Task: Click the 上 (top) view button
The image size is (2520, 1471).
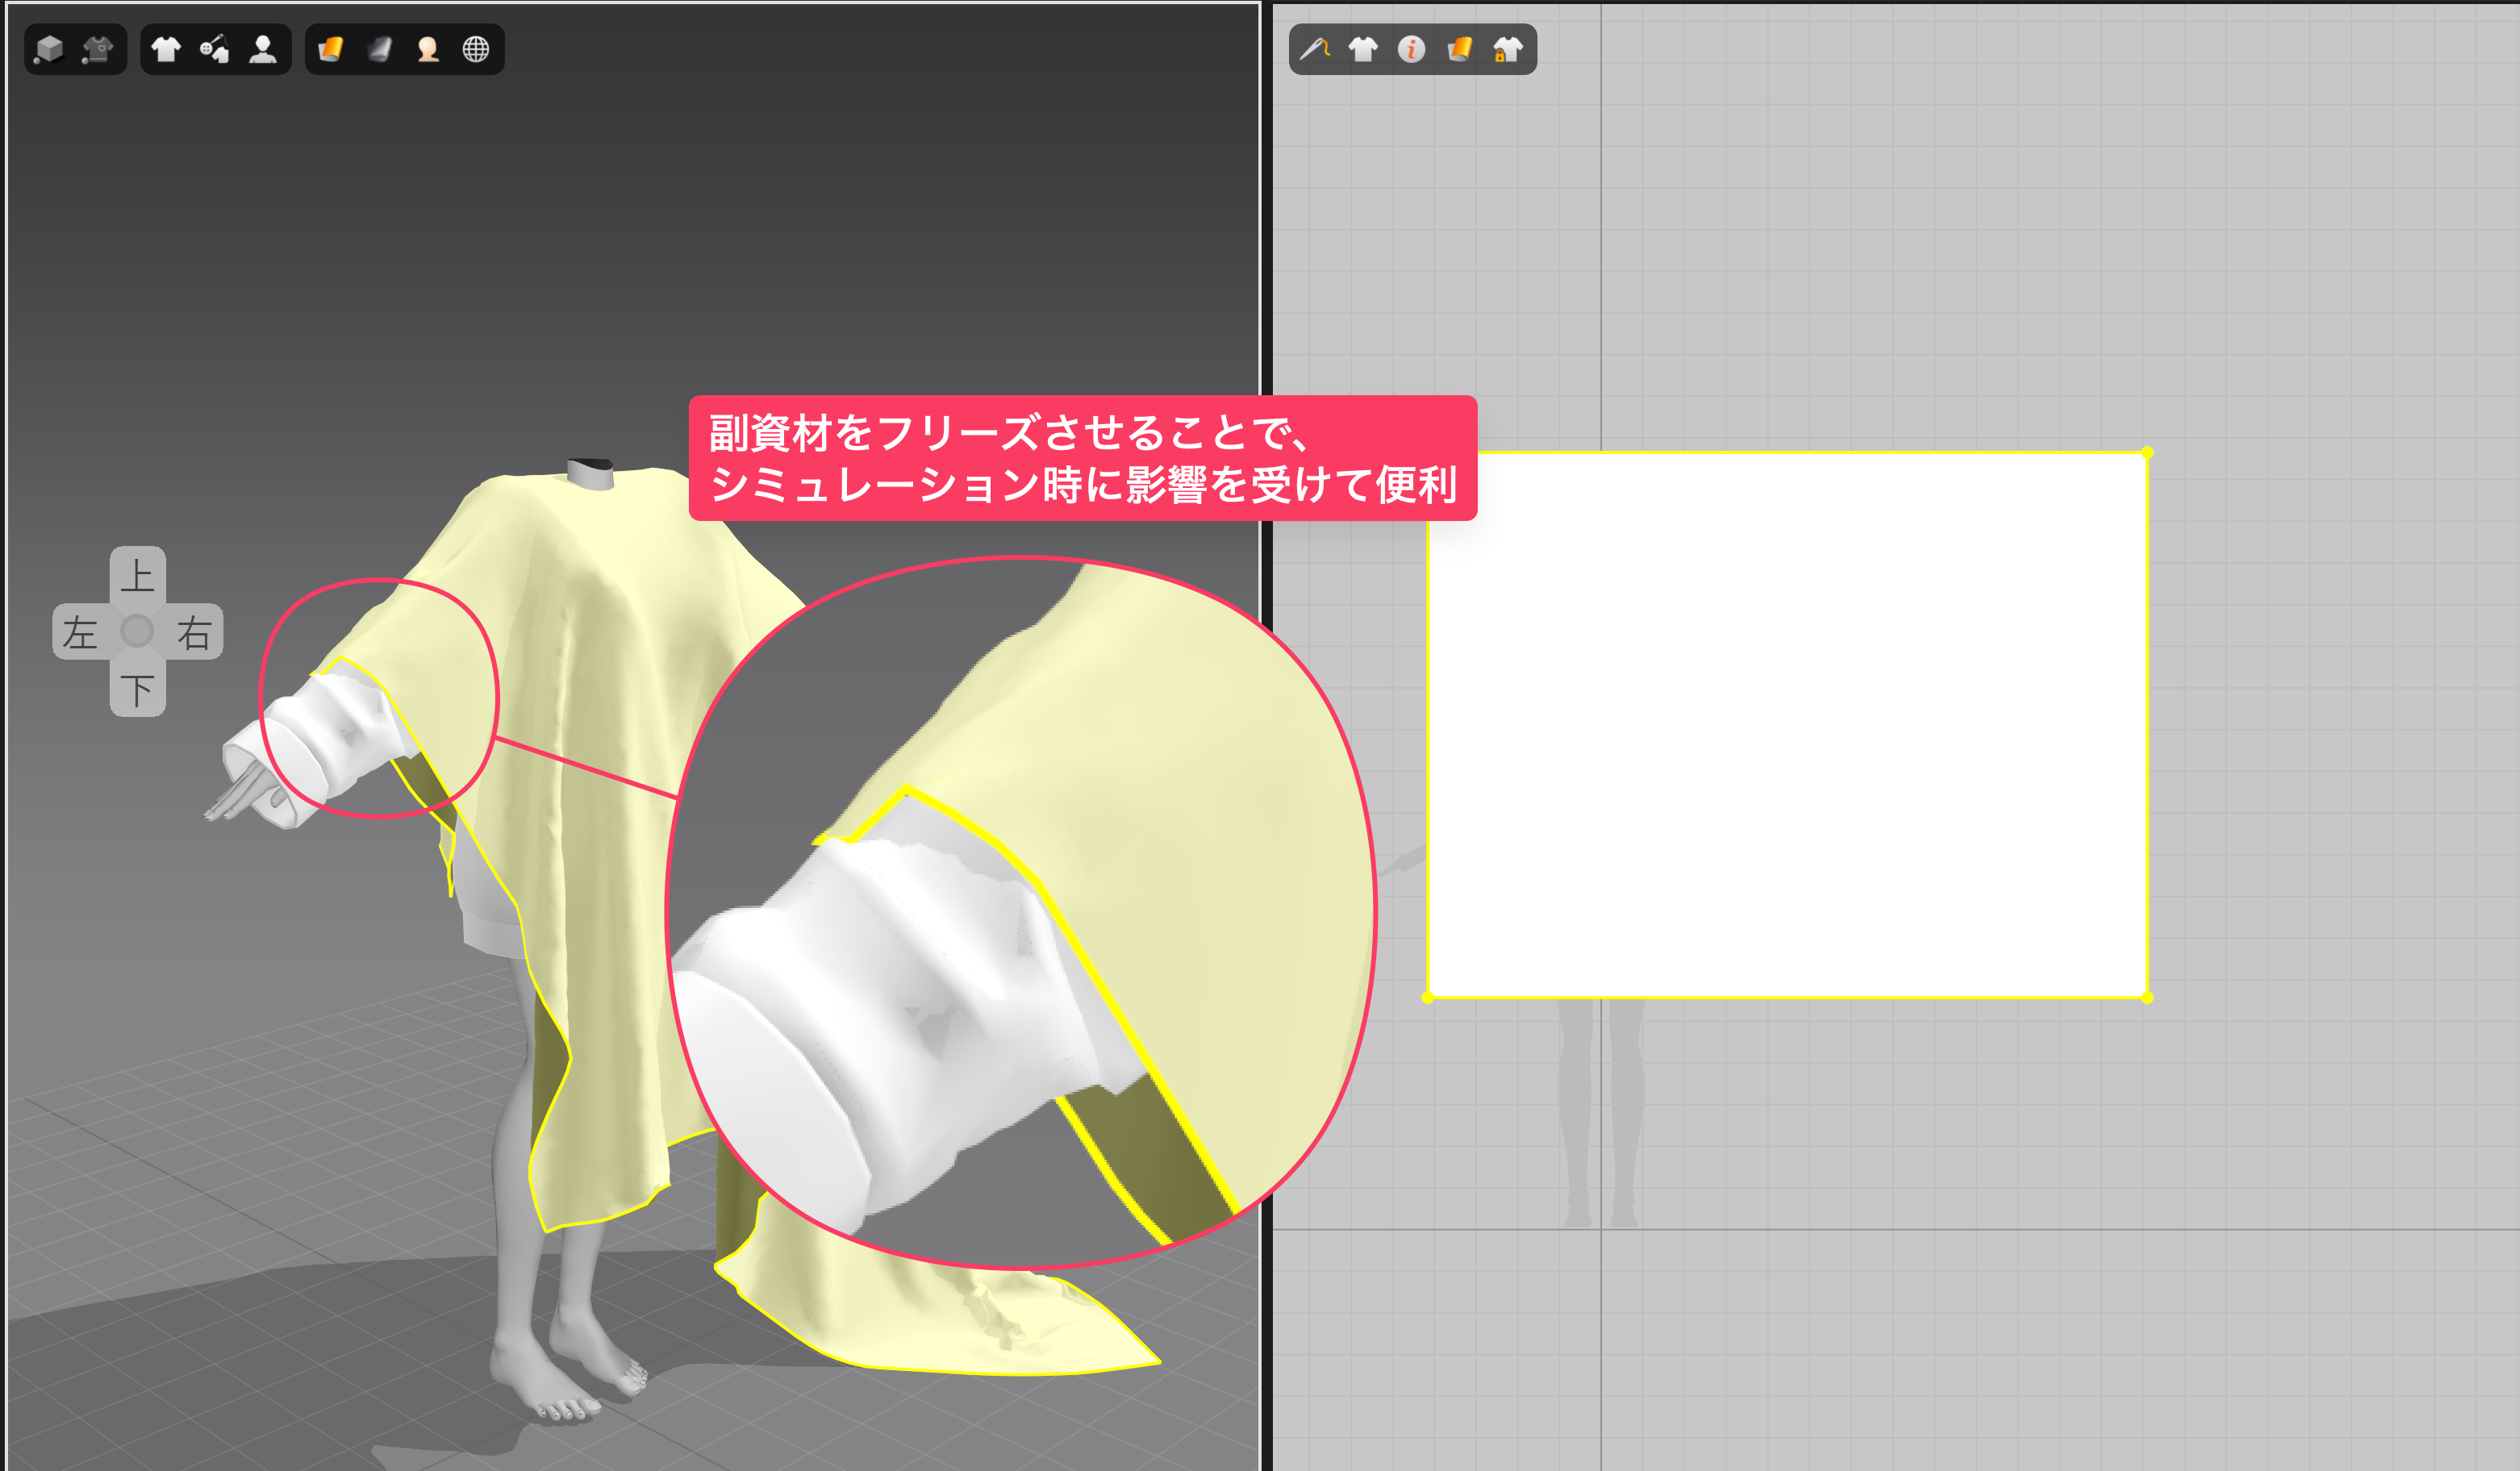Action: pyautogui.click(x=137, y=575)
